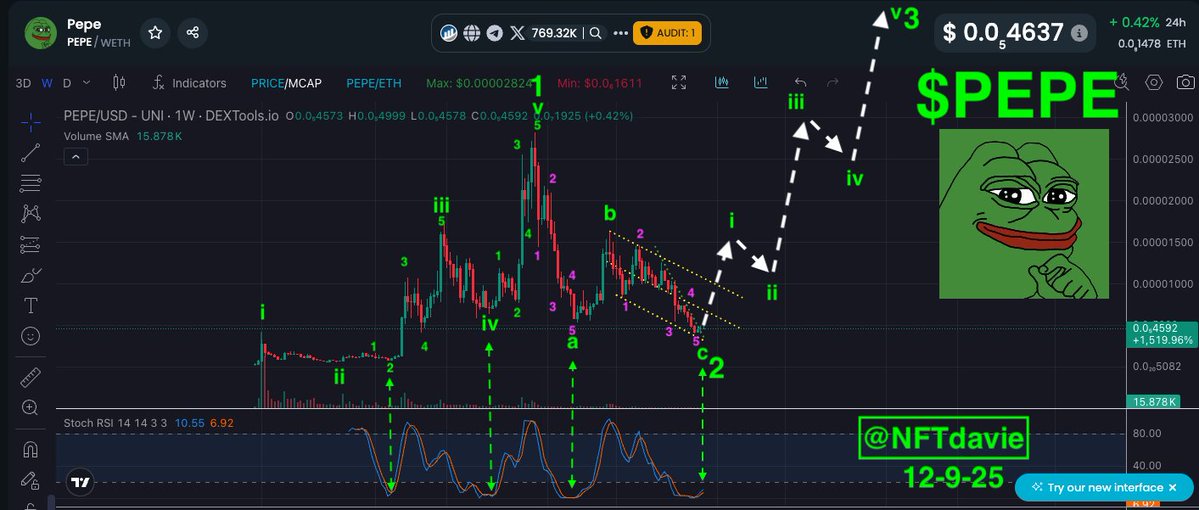The height and width of the screenshot is (510, 1199).
Task: Click the TradingView logo
Action: point(79,482)
